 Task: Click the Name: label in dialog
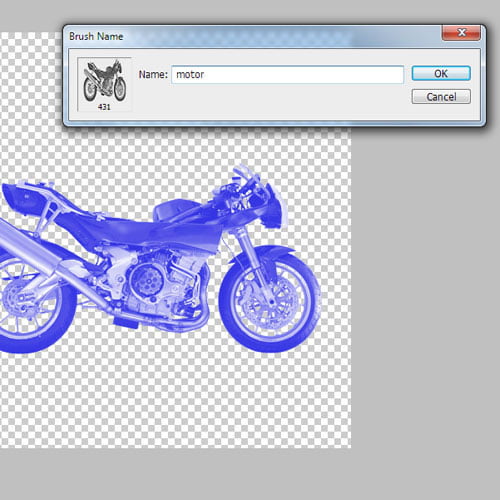click(x=153, y=74)
